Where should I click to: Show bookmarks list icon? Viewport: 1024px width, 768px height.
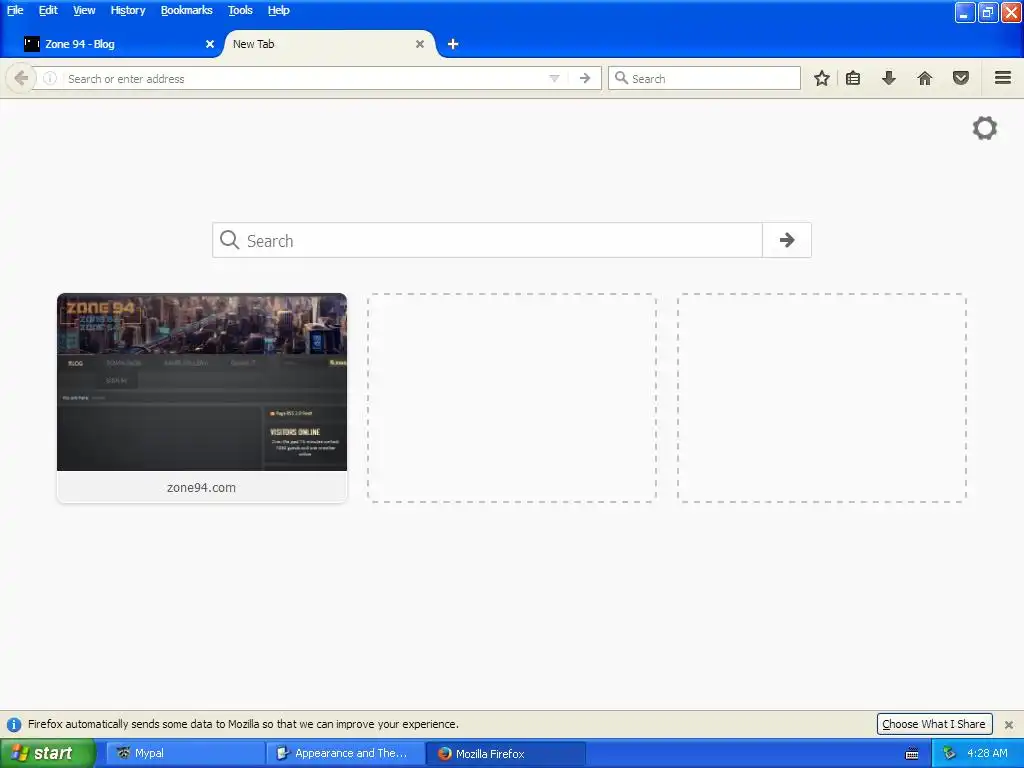pyautogui.click(x=853, y=78)
